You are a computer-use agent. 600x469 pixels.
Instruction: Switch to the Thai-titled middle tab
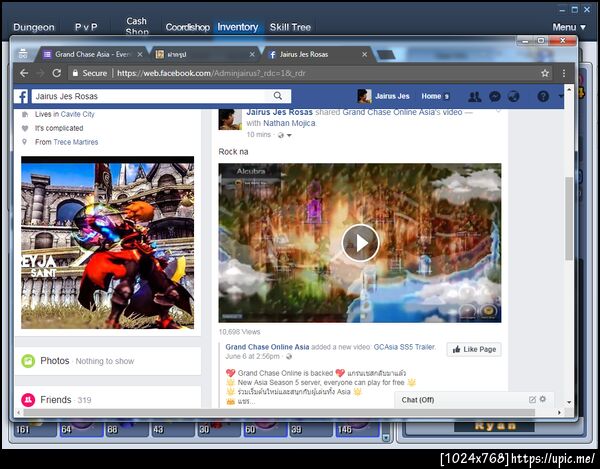[205, 55]
